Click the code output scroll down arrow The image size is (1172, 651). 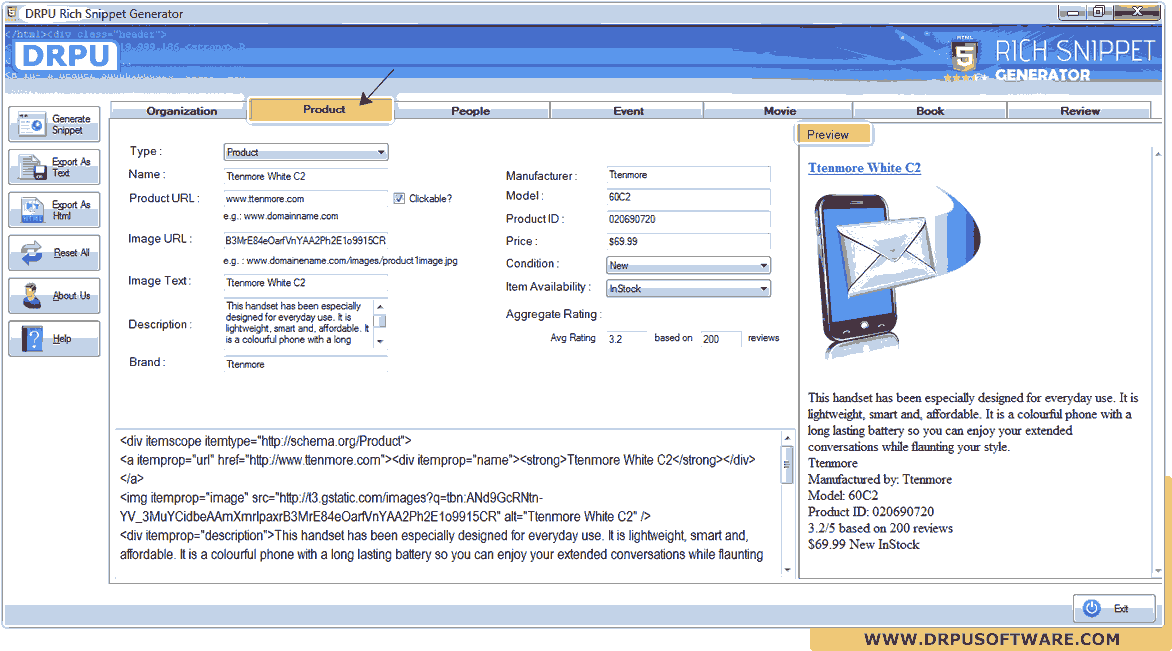(x=786, y=570)
